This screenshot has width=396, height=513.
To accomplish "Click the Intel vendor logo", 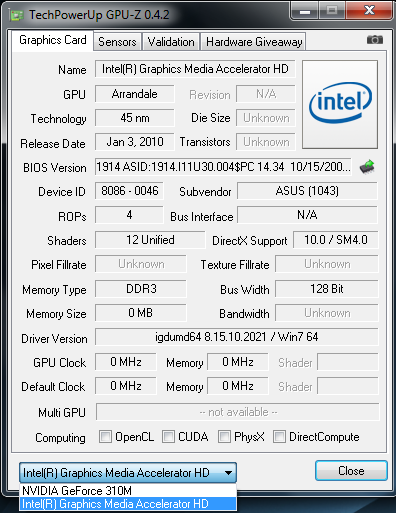I will pos(340,104).
